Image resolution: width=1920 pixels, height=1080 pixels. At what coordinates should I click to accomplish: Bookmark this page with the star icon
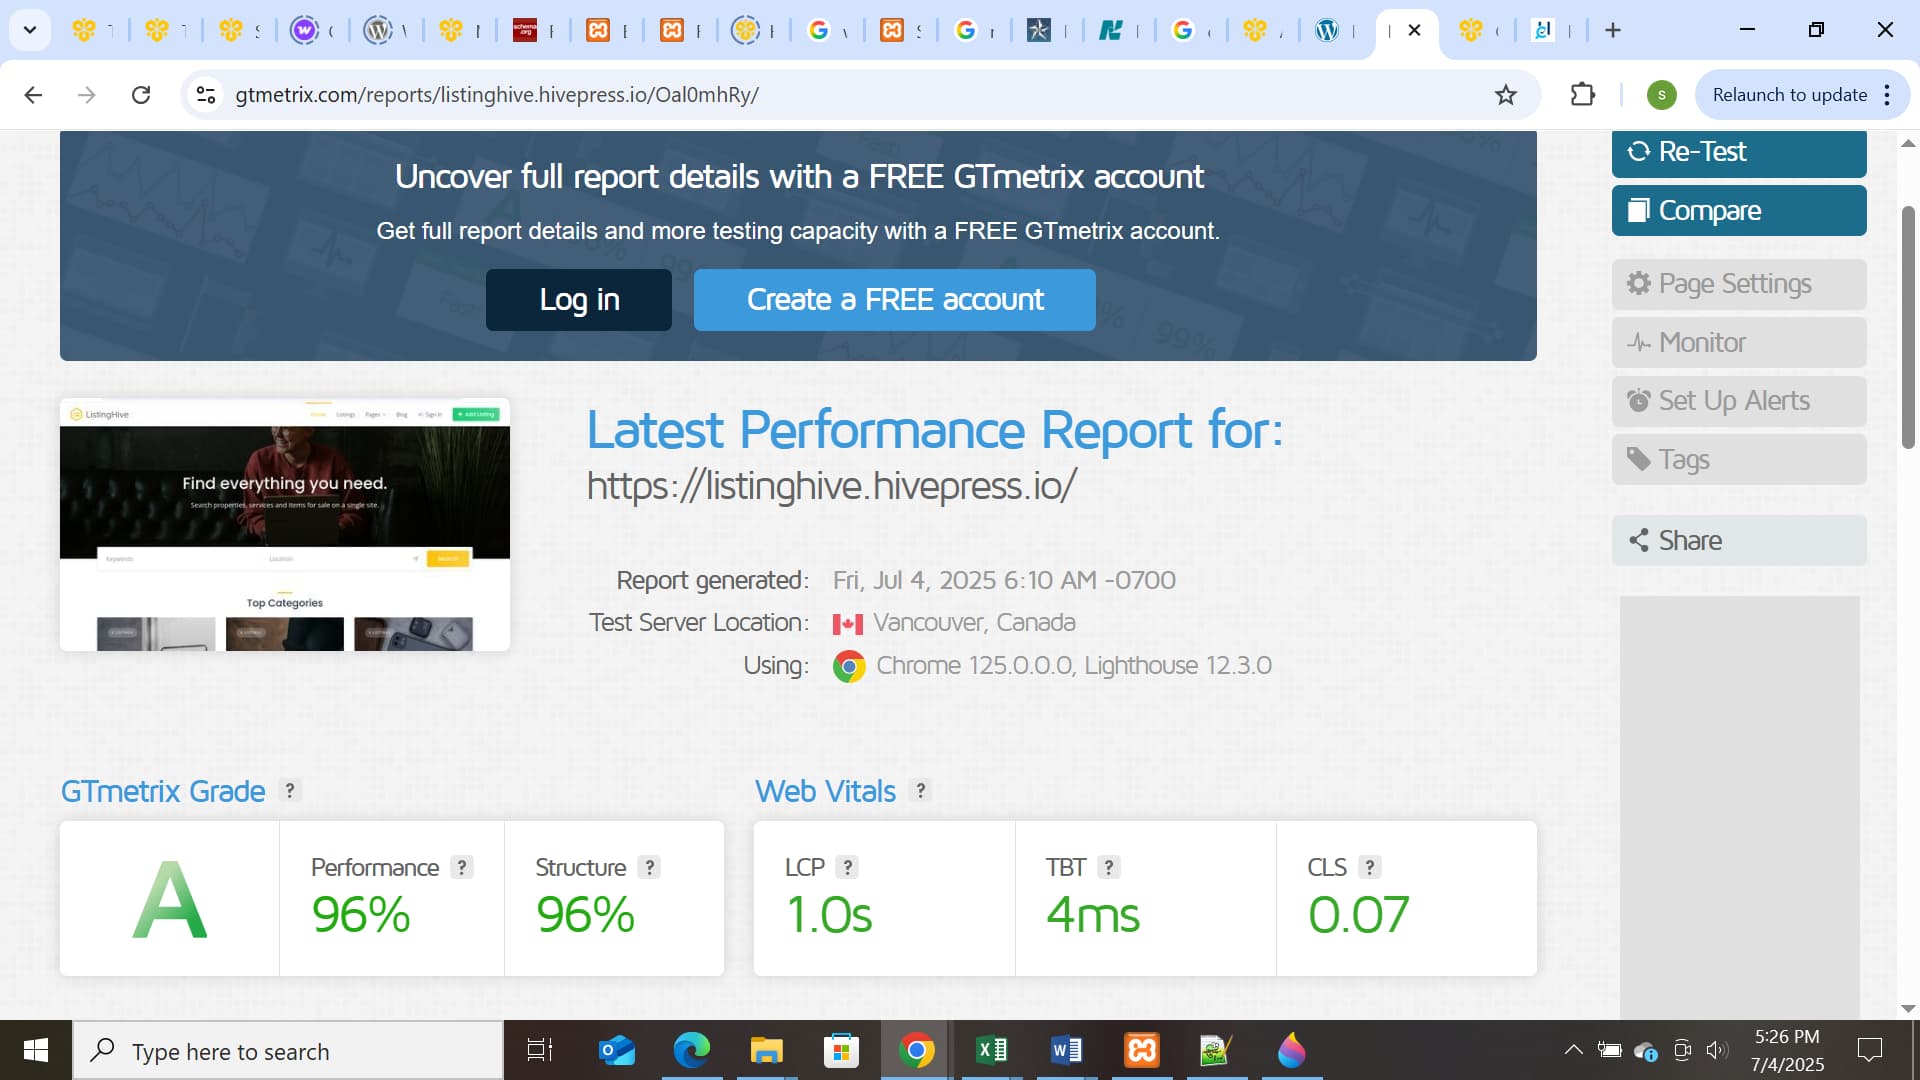click(1506, 95)
